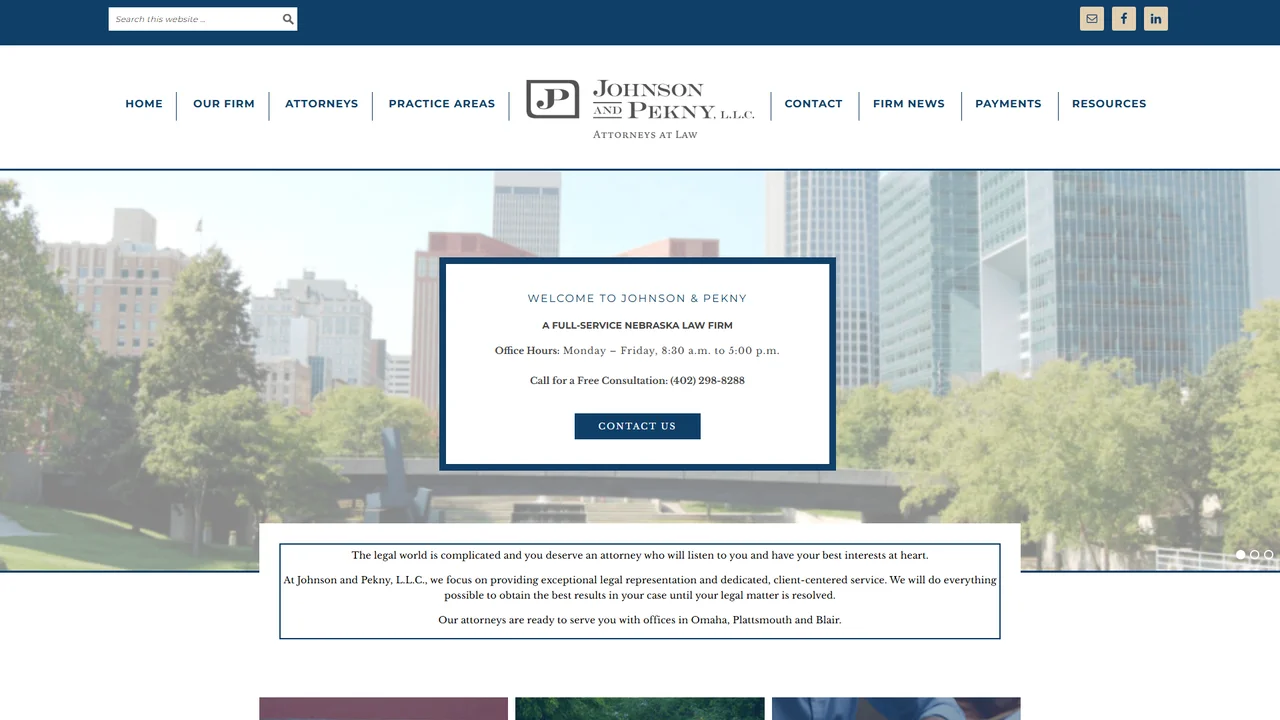The width and height of the screenshot is (1280, 720).
Task: Open the Payments menu item
Action: point(1008,104)
